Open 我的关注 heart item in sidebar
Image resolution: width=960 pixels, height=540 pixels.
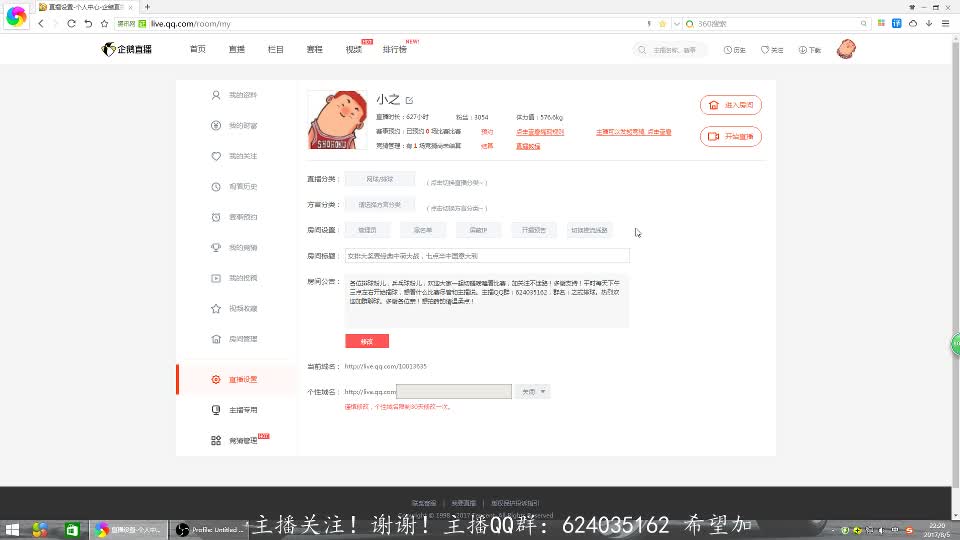(x=241, y=157)
